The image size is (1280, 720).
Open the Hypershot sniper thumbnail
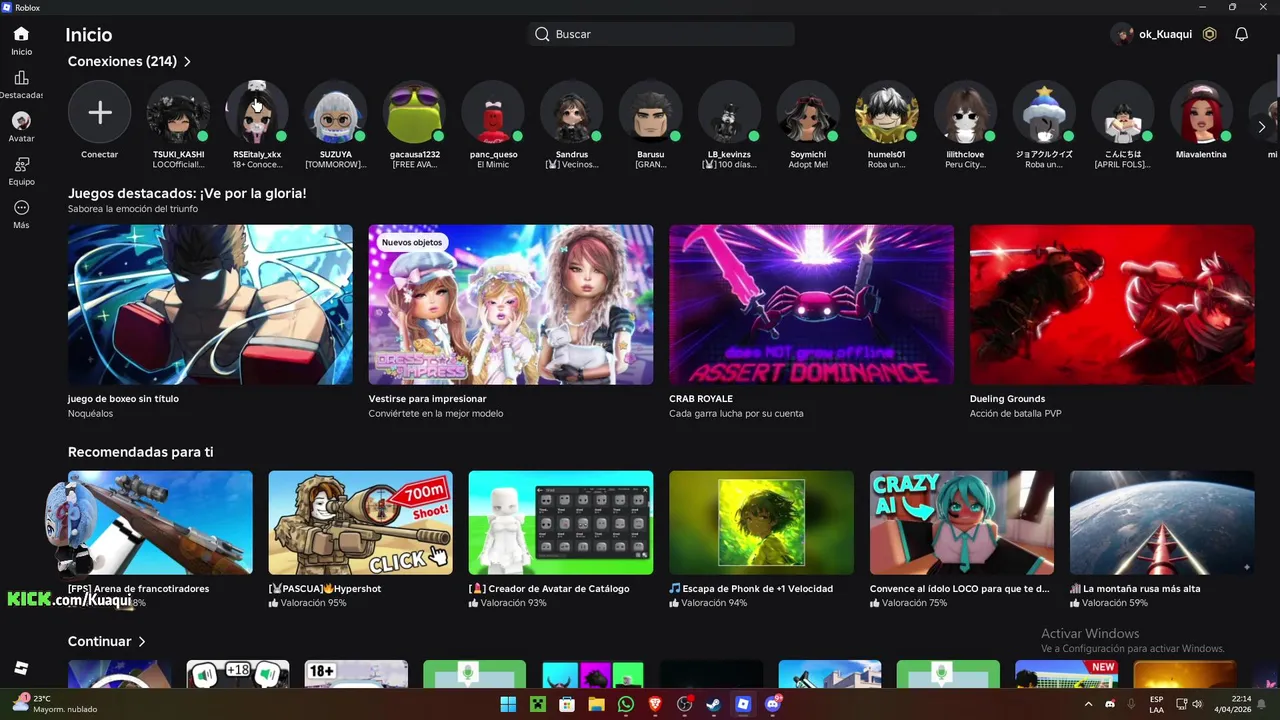point(360,523)
